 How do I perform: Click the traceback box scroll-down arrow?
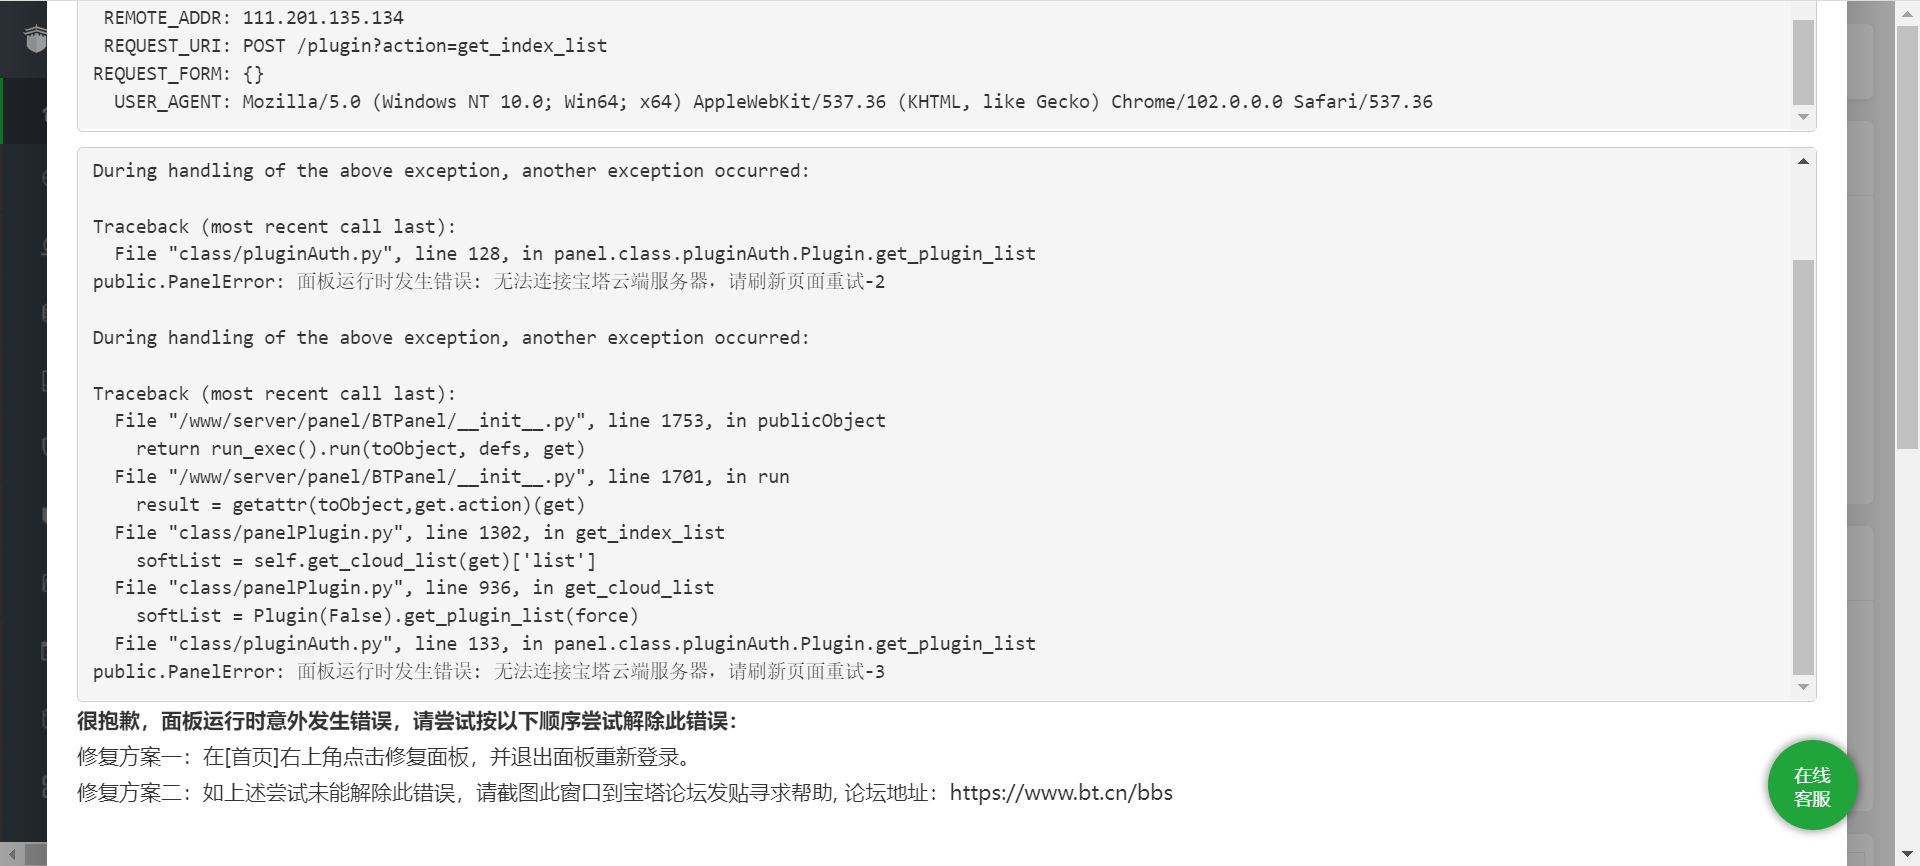1803,687
